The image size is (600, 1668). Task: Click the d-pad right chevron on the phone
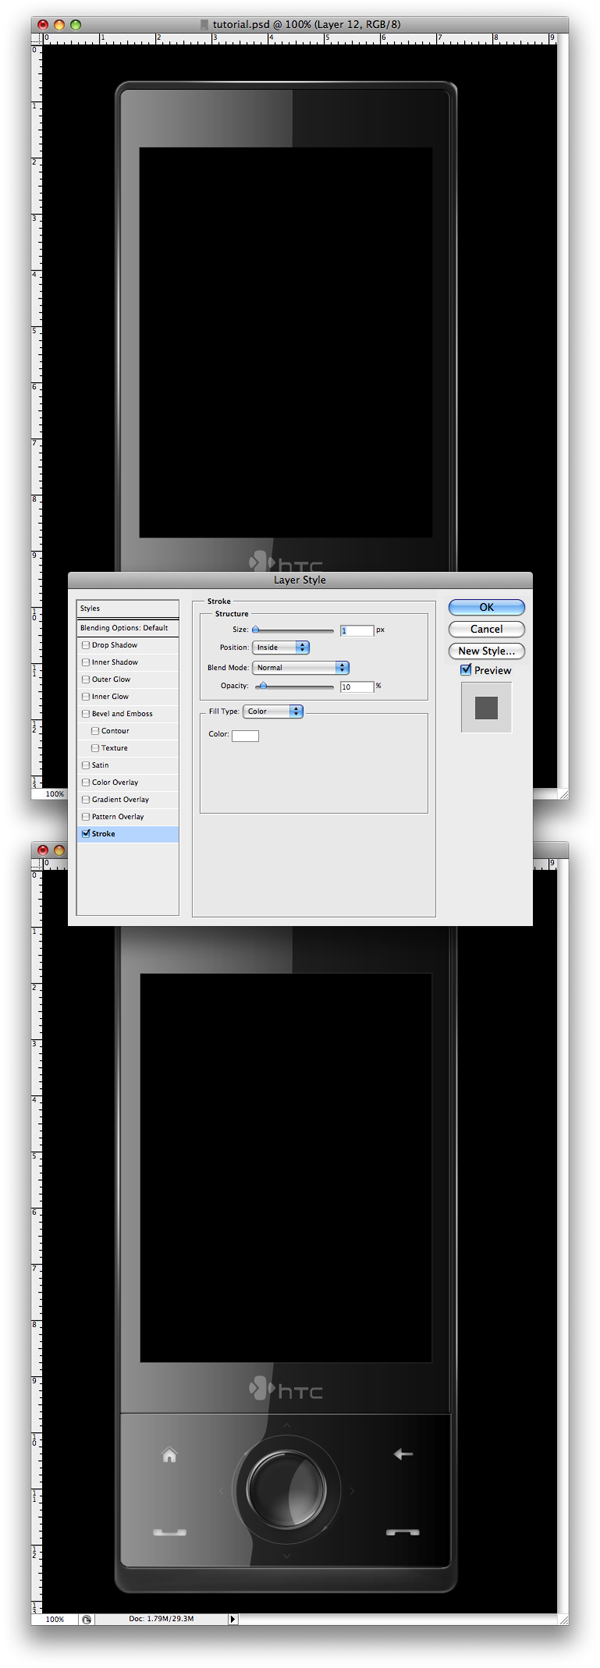[352, 1491]
